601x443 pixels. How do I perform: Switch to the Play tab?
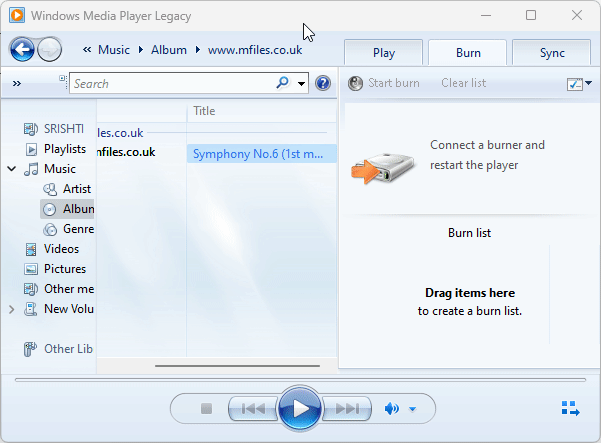(384, 53)
